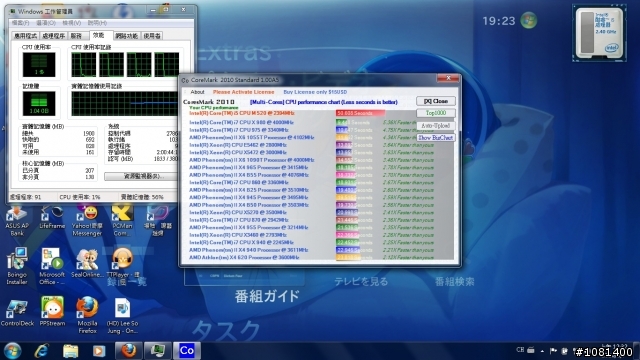Activate the CoreMark 'Co' taskbar button
Image resolution: width=640 pixels, height=360 pixels.
click(x=187, y=351)
